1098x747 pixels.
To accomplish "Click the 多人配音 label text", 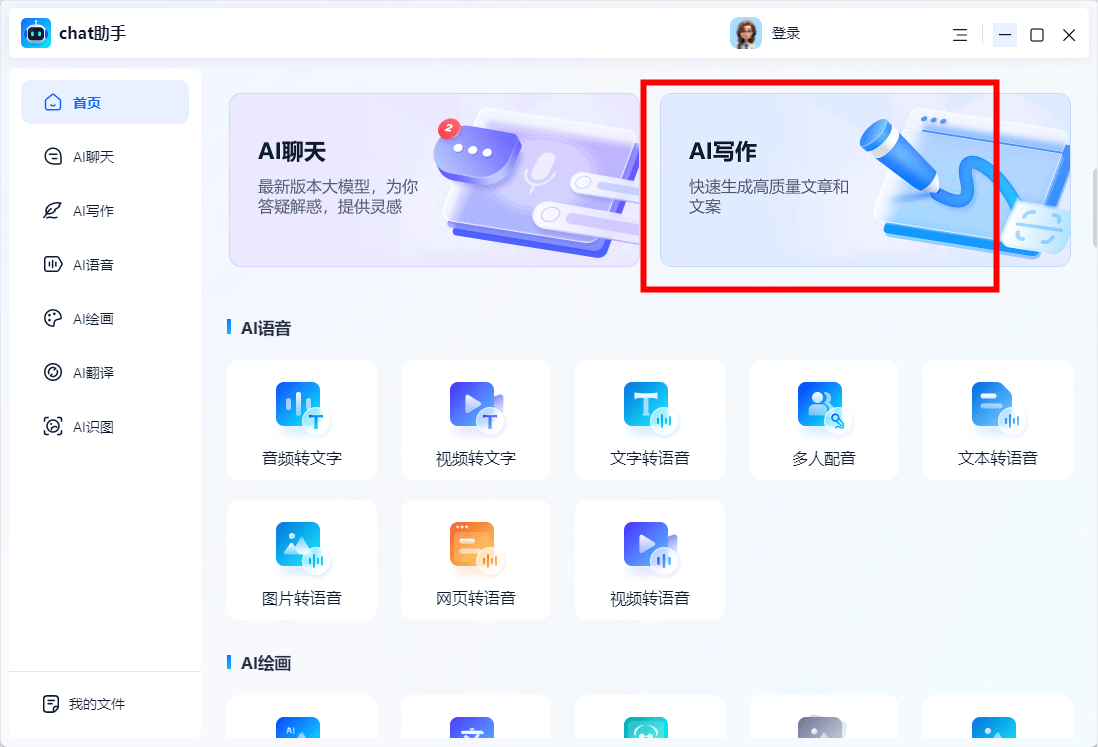I will (824, 459).
